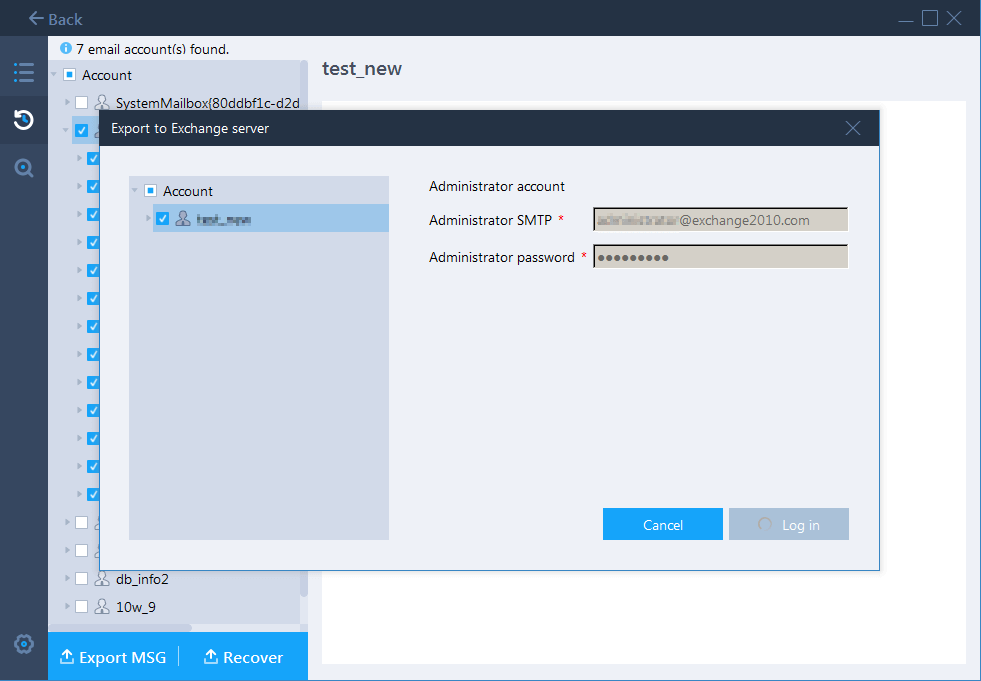Uncheck the selected mailbox in dialog
Screen dimensions: 981x681
pos(163,219)
